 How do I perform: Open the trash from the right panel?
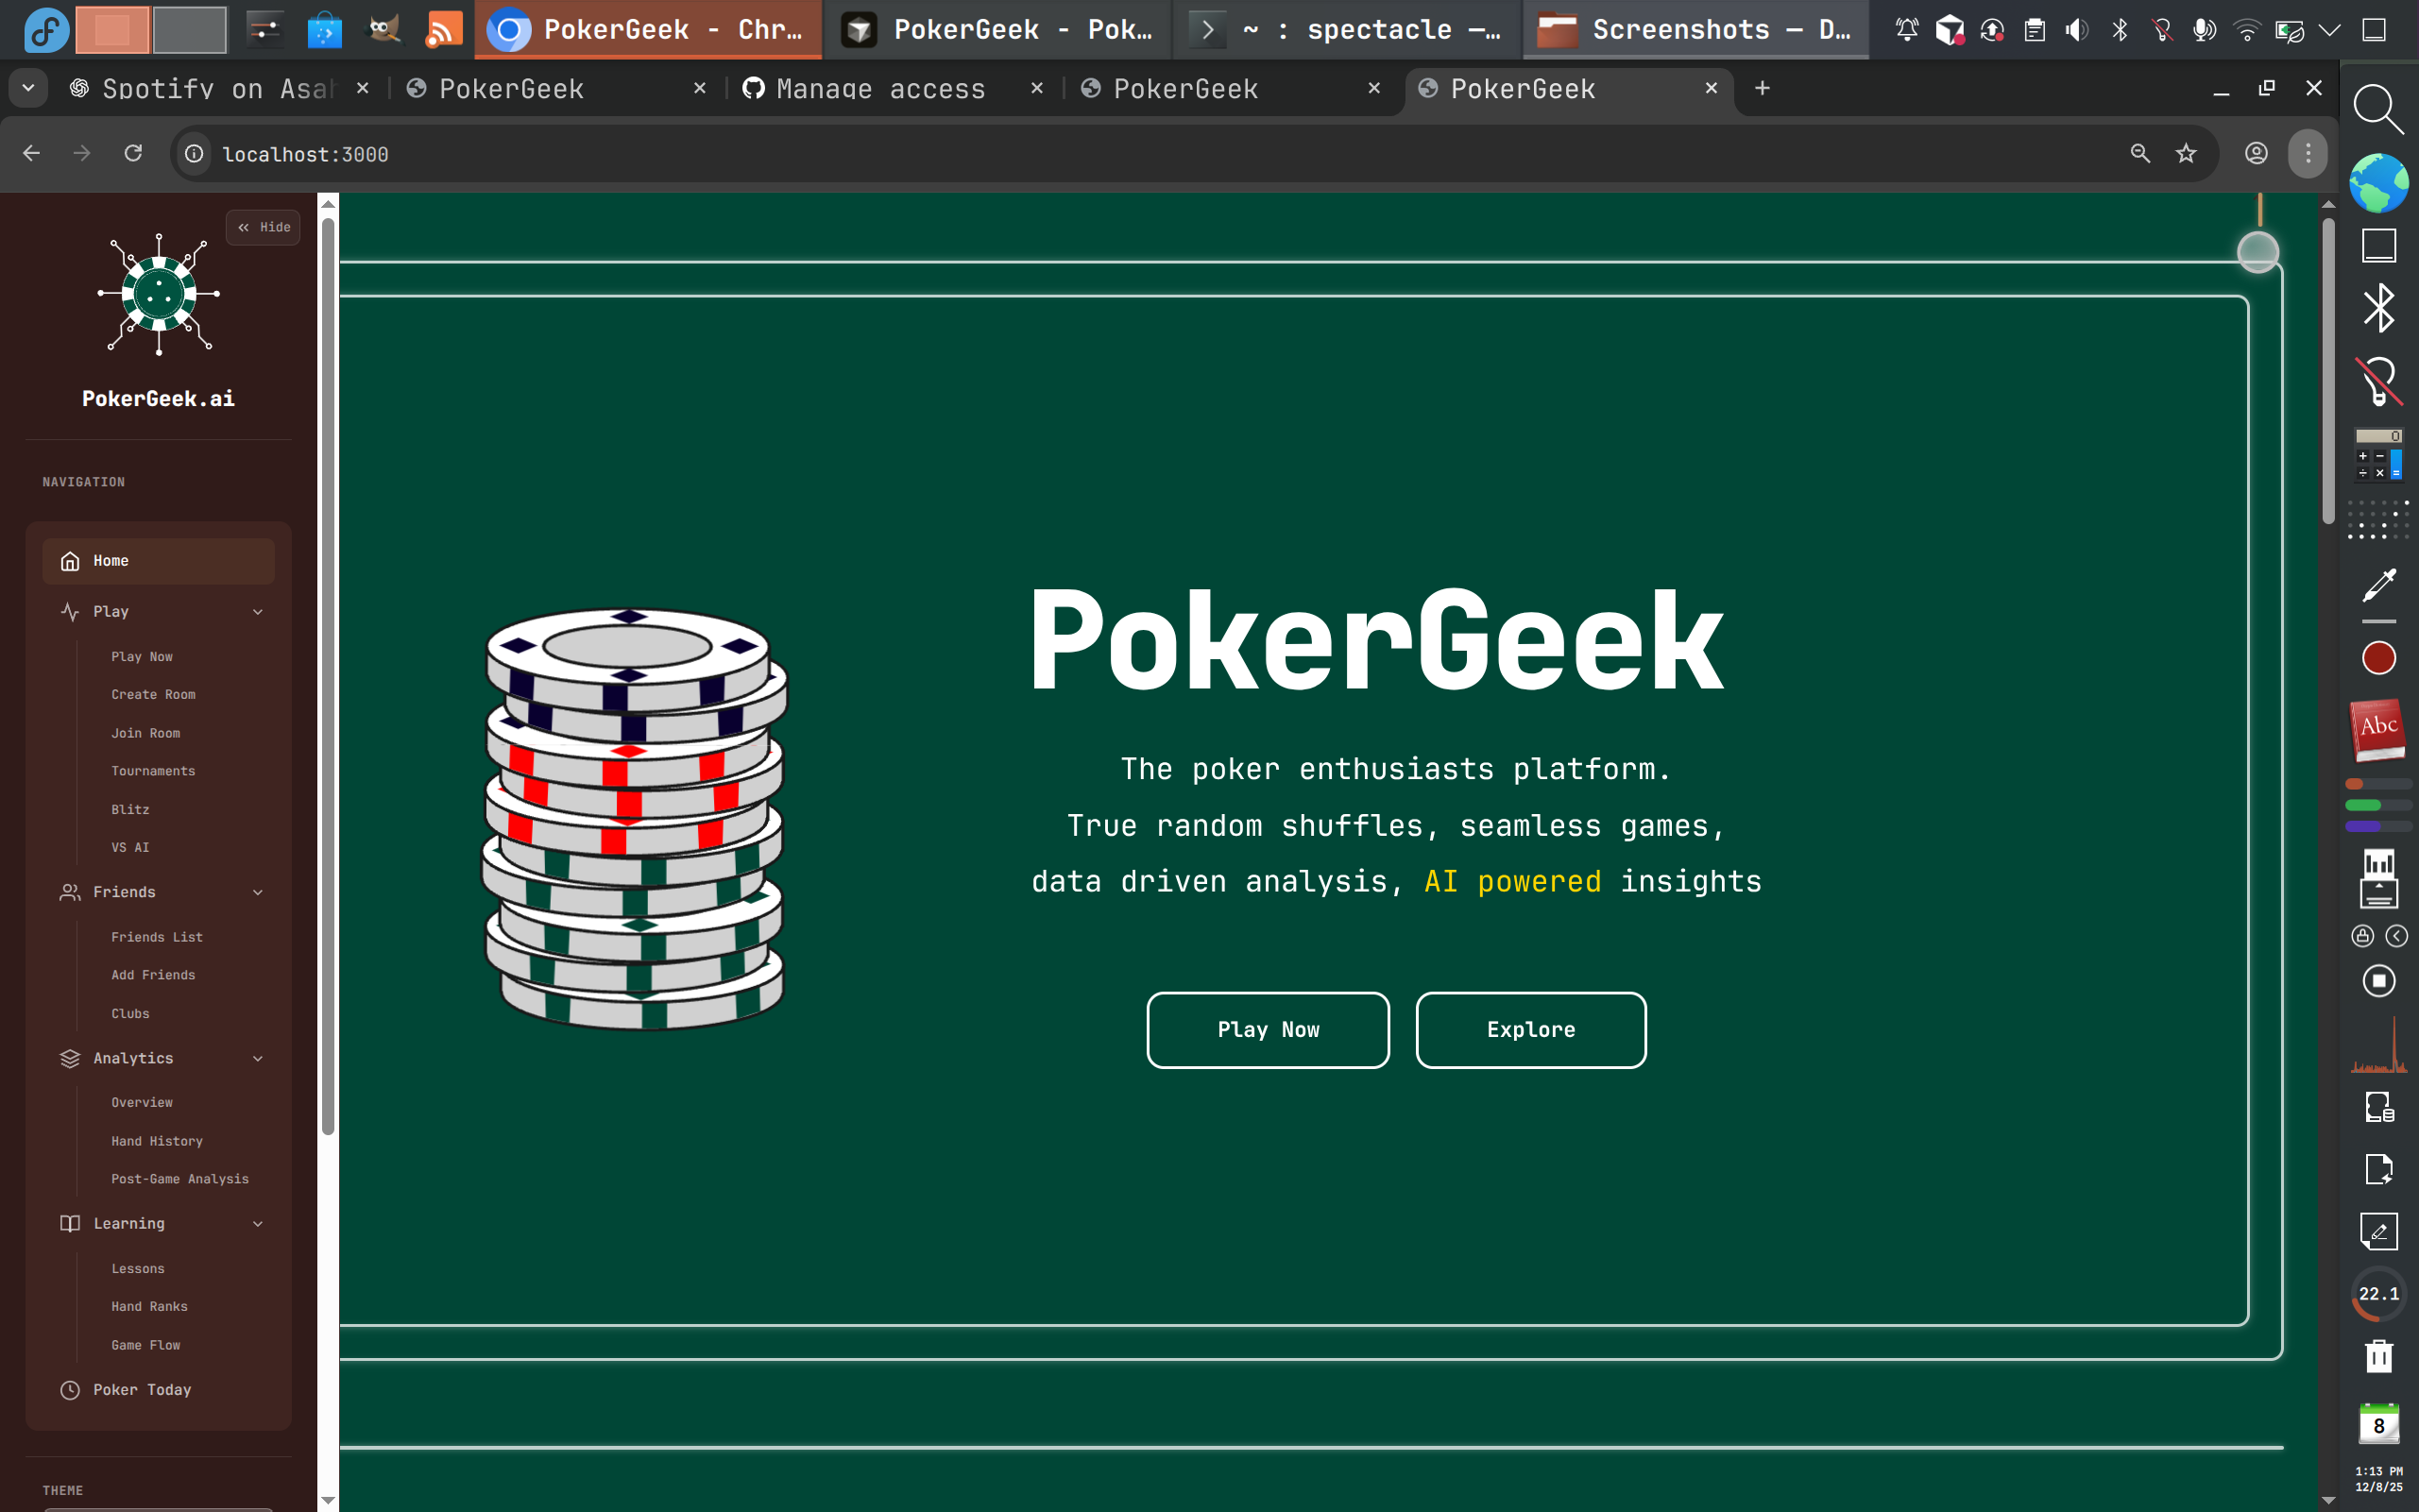pos(2378,1356)
